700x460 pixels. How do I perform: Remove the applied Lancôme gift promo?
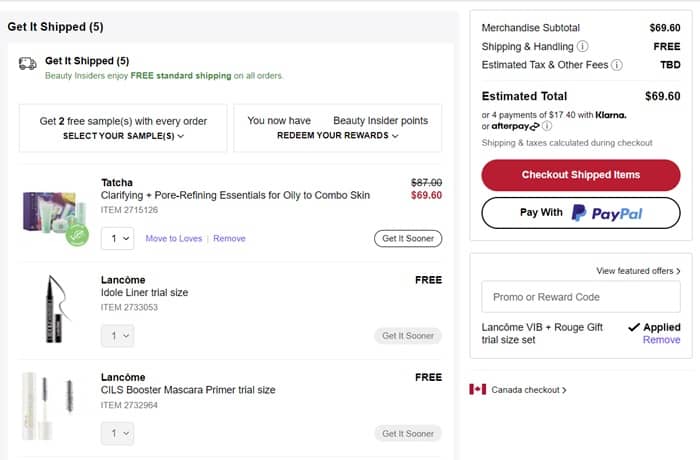click(661, 340)
